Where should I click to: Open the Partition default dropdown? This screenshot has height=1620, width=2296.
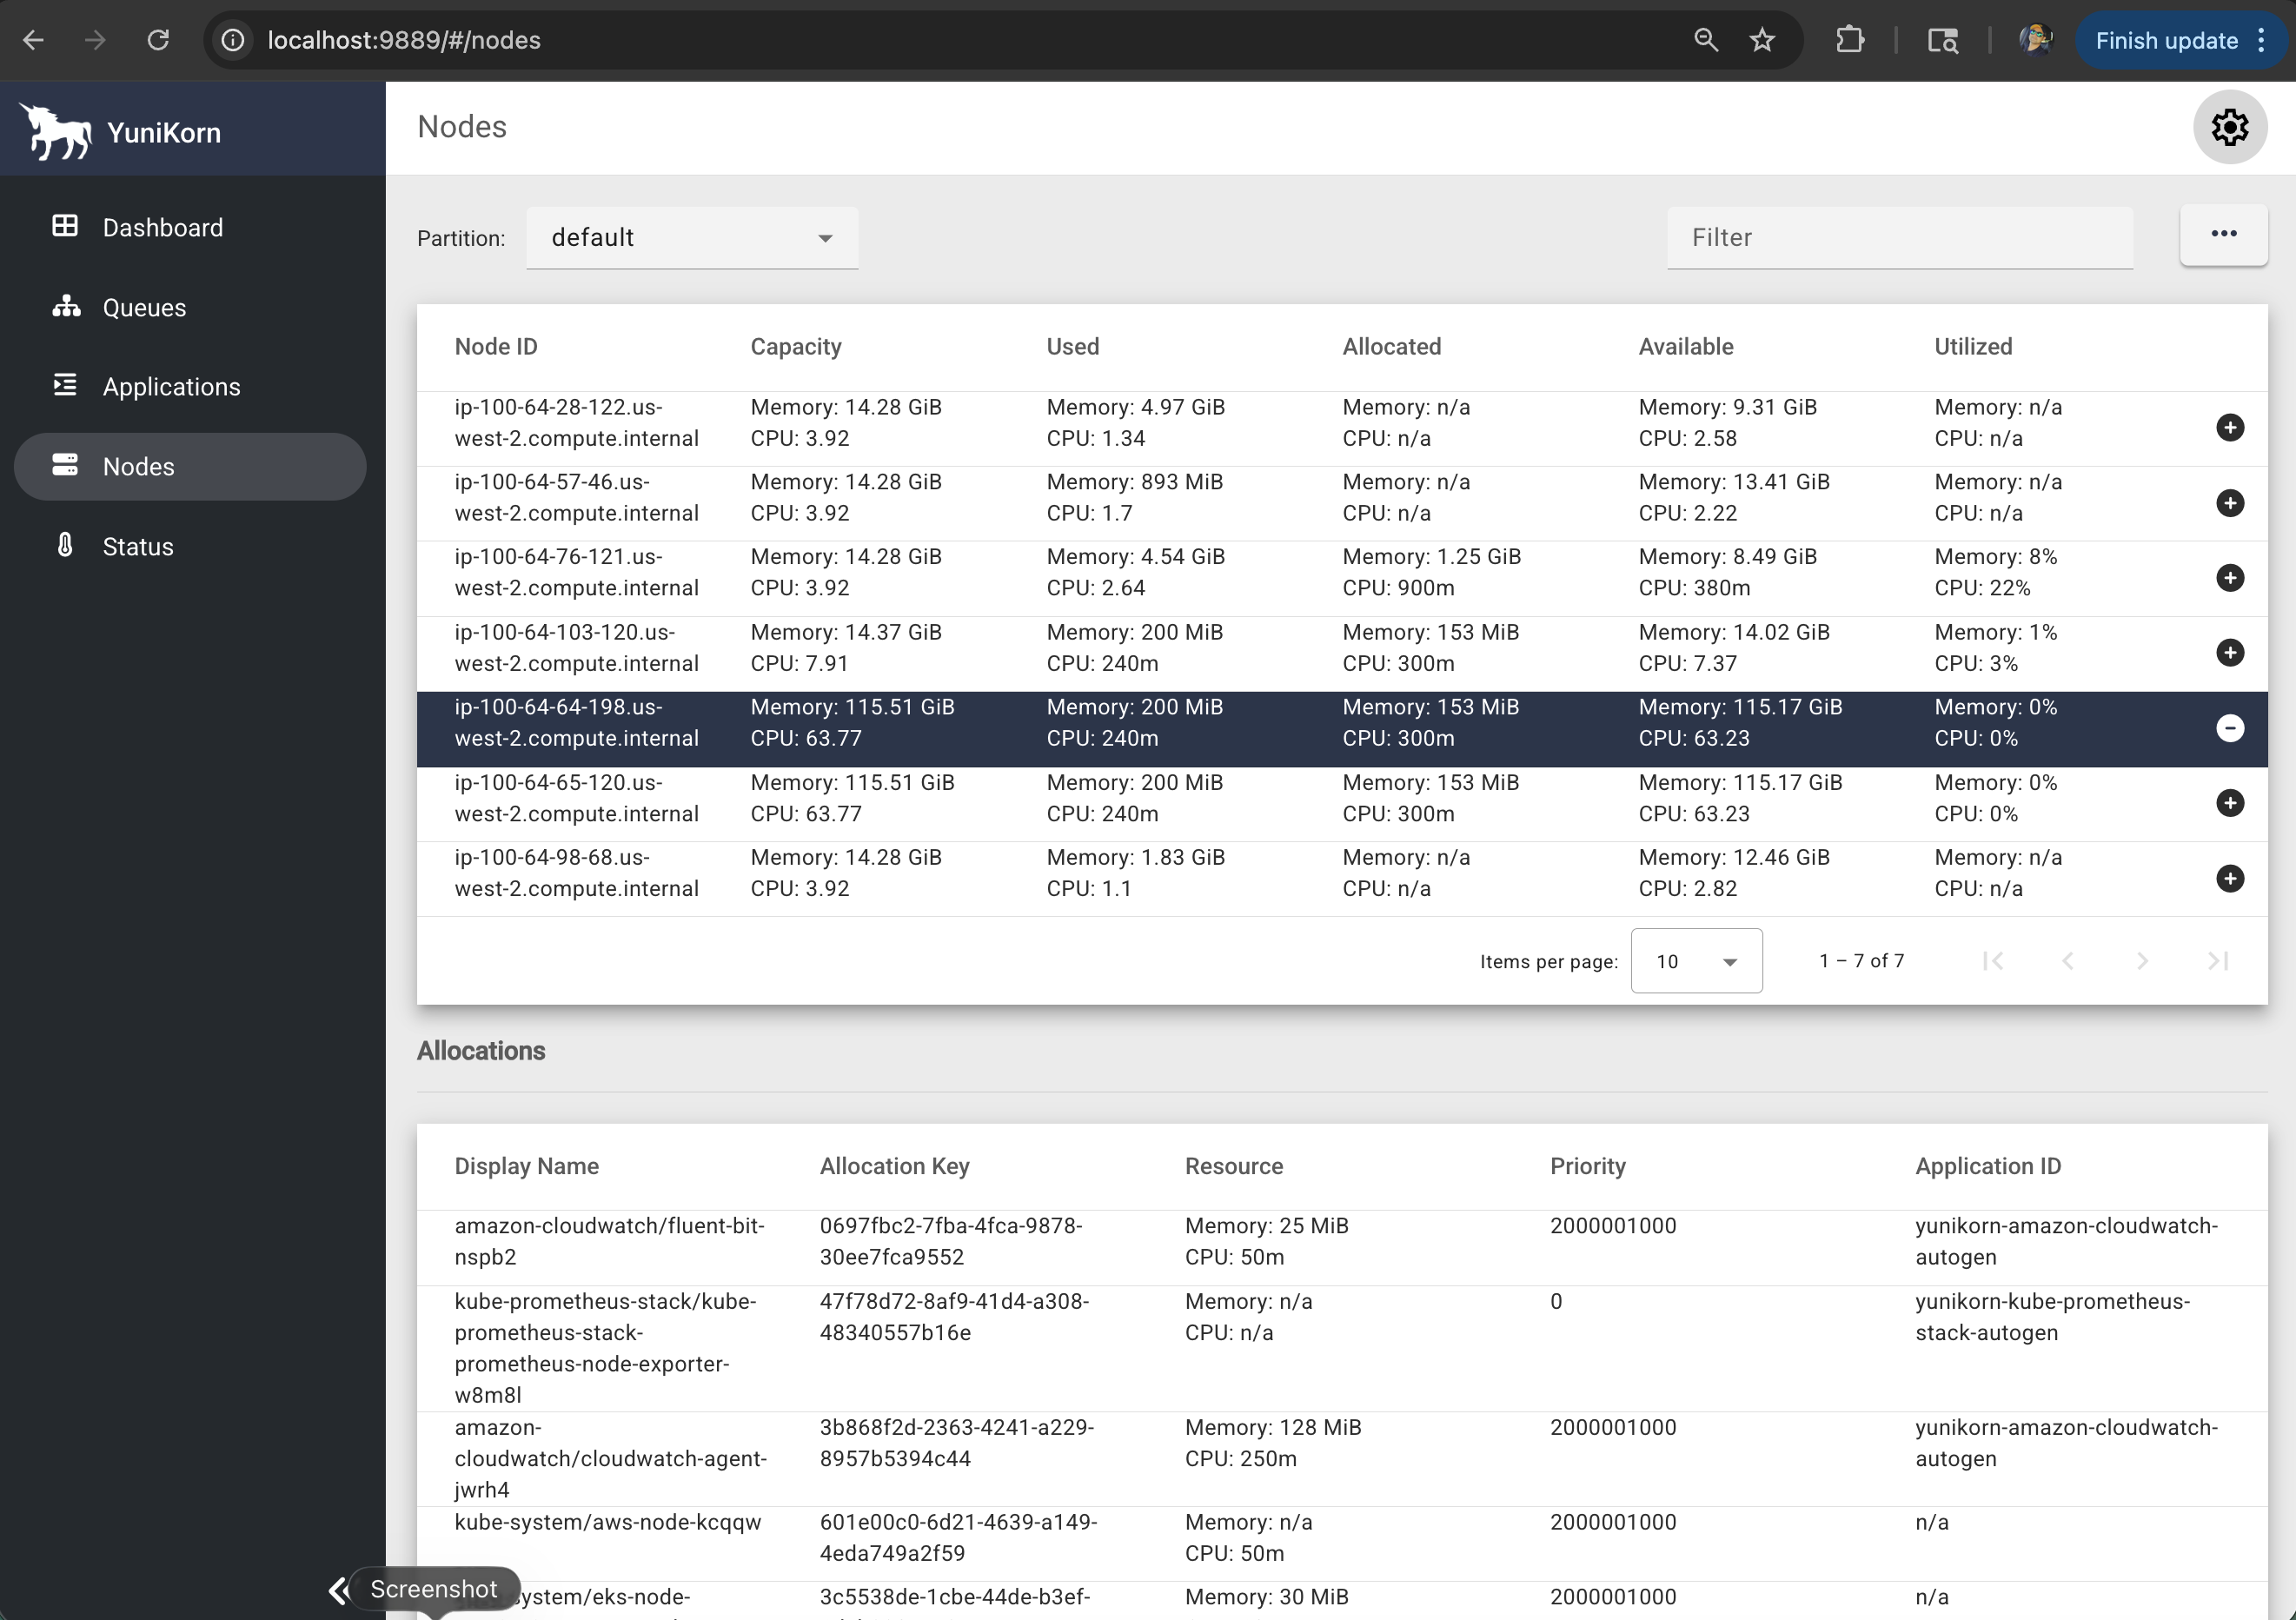(692, 238)
